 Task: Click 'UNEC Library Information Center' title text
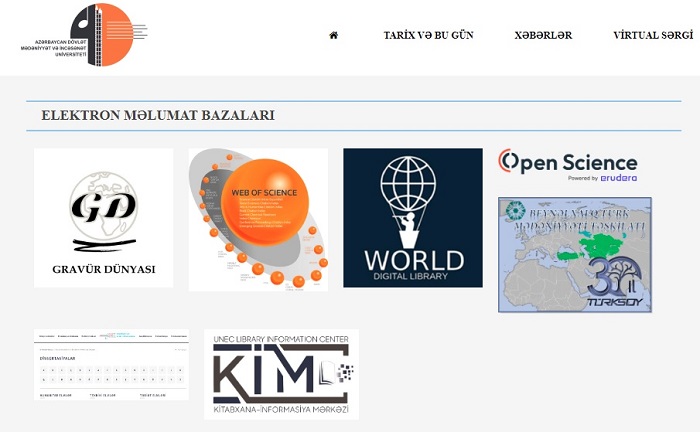coord(281,340)
